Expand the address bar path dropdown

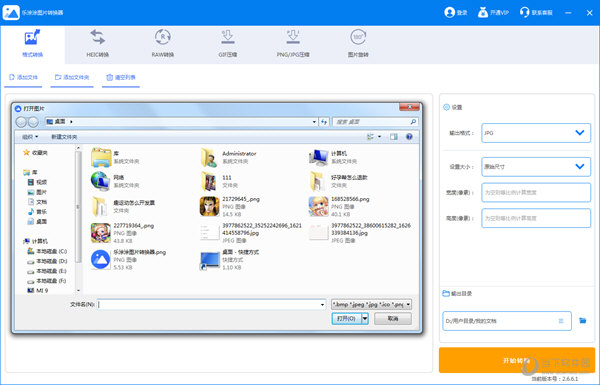(x=314, y=122)
